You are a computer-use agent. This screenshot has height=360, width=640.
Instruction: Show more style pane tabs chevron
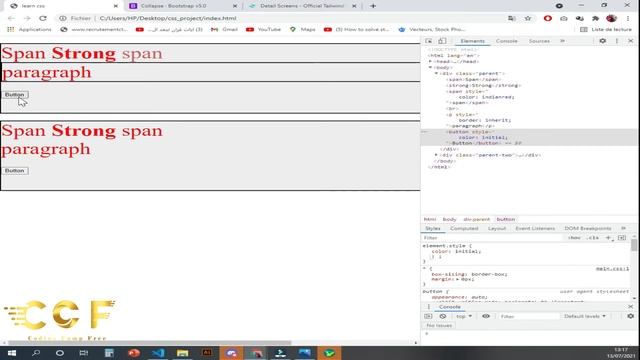pyautogui.click(x=623, y=228)
